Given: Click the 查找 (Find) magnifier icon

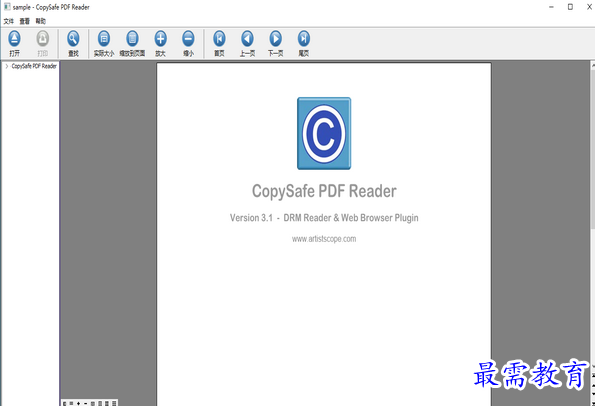Looking at the screenshot, I should 73,39.
